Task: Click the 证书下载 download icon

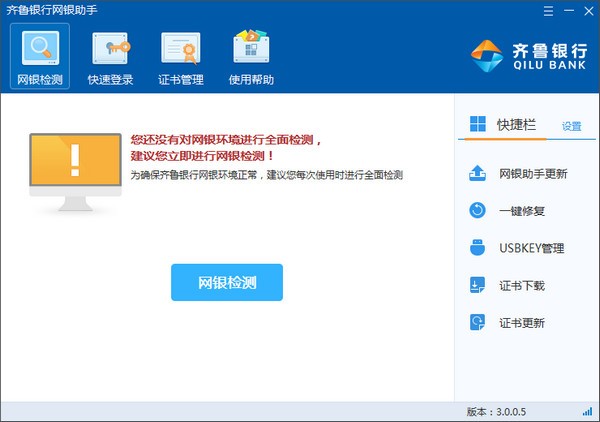Action: tap(477, 285)
